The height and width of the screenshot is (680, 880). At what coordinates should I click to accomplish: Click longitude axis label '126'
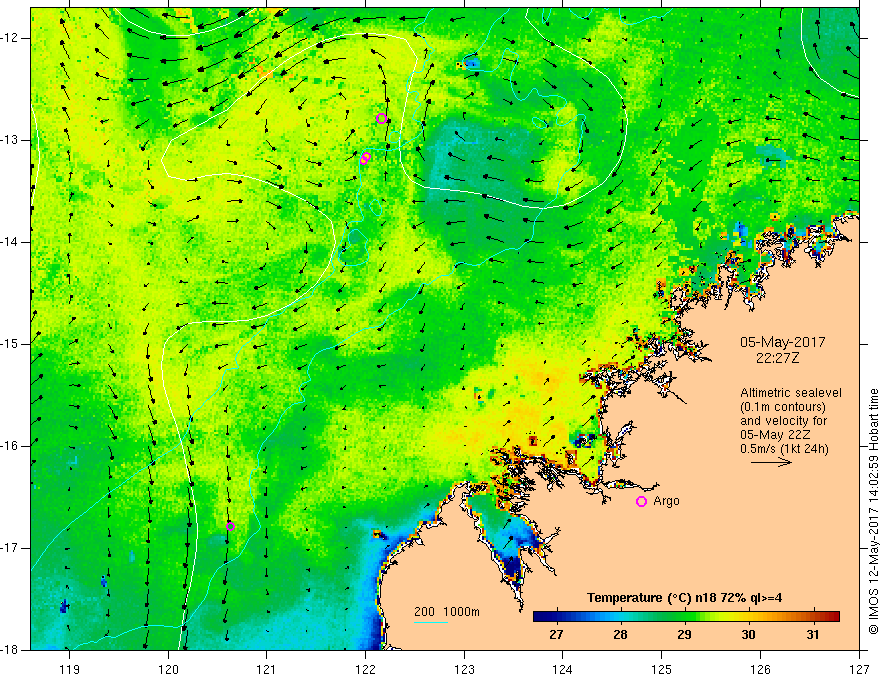pos(760,669)
